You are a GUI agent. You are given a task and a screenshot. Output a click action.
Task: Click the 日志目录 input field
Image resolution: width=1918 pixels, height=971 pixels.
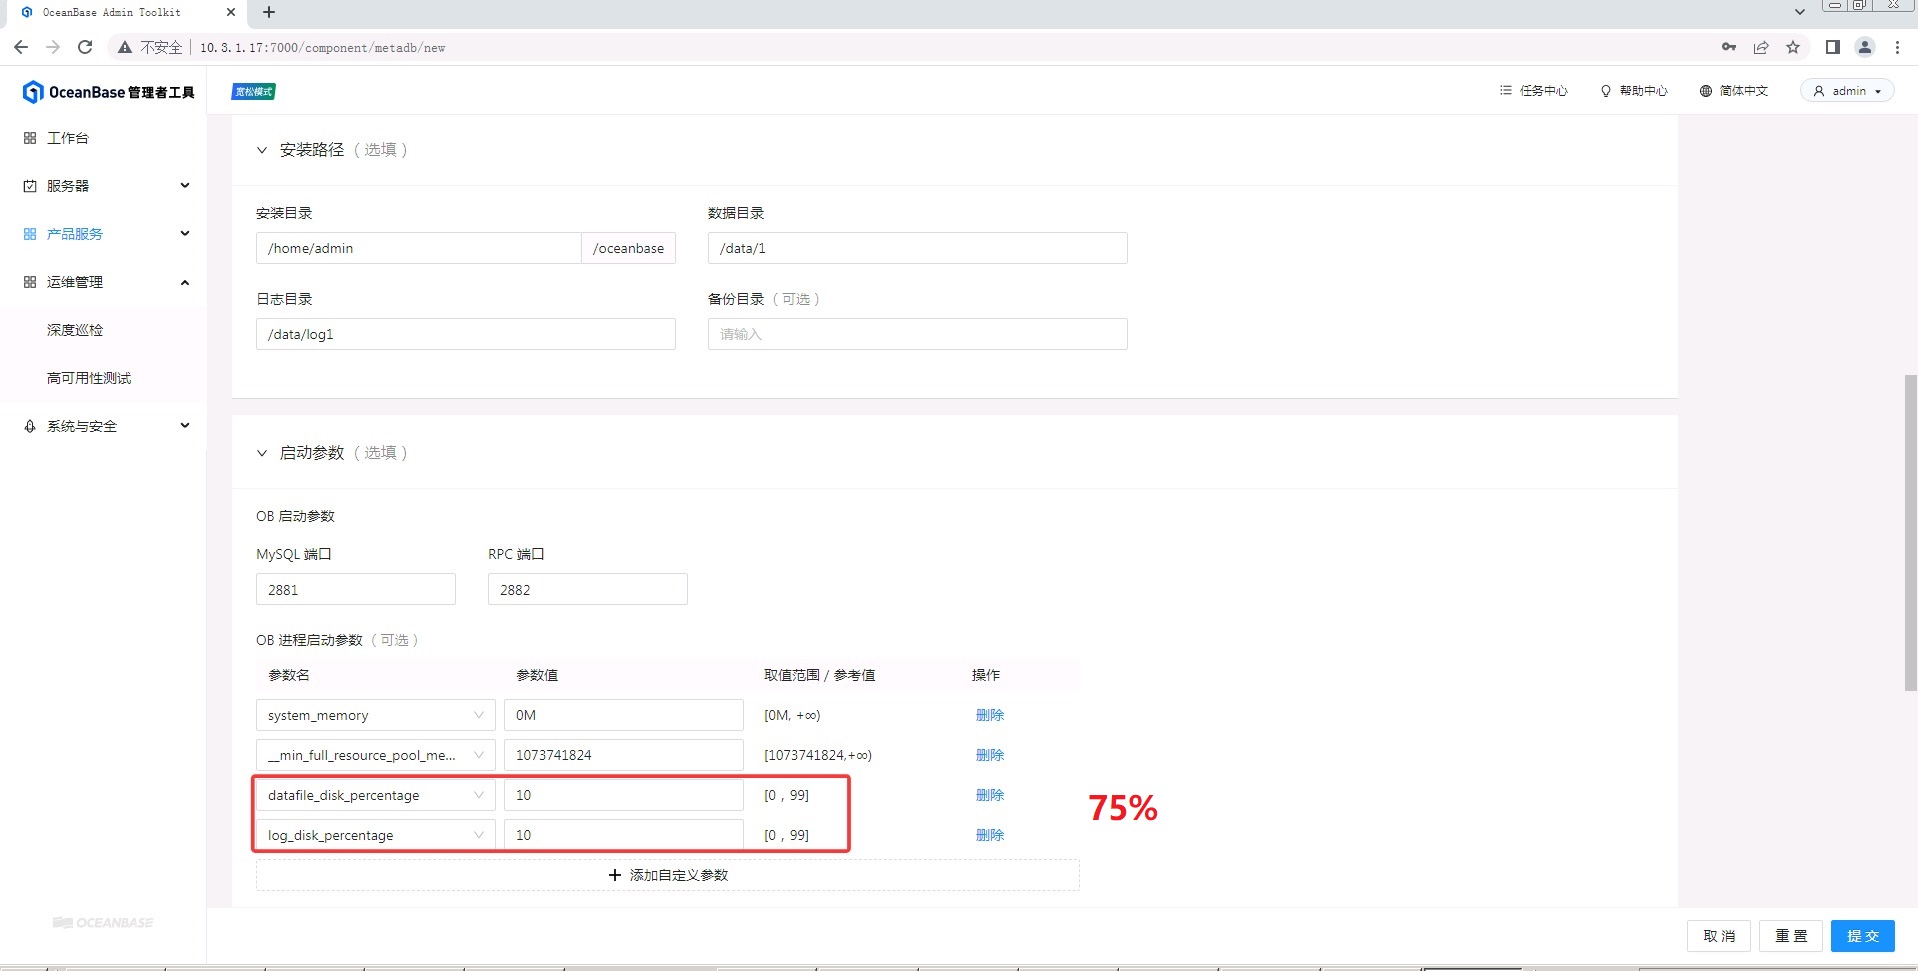pyautogui.click(x=466, y=334)
